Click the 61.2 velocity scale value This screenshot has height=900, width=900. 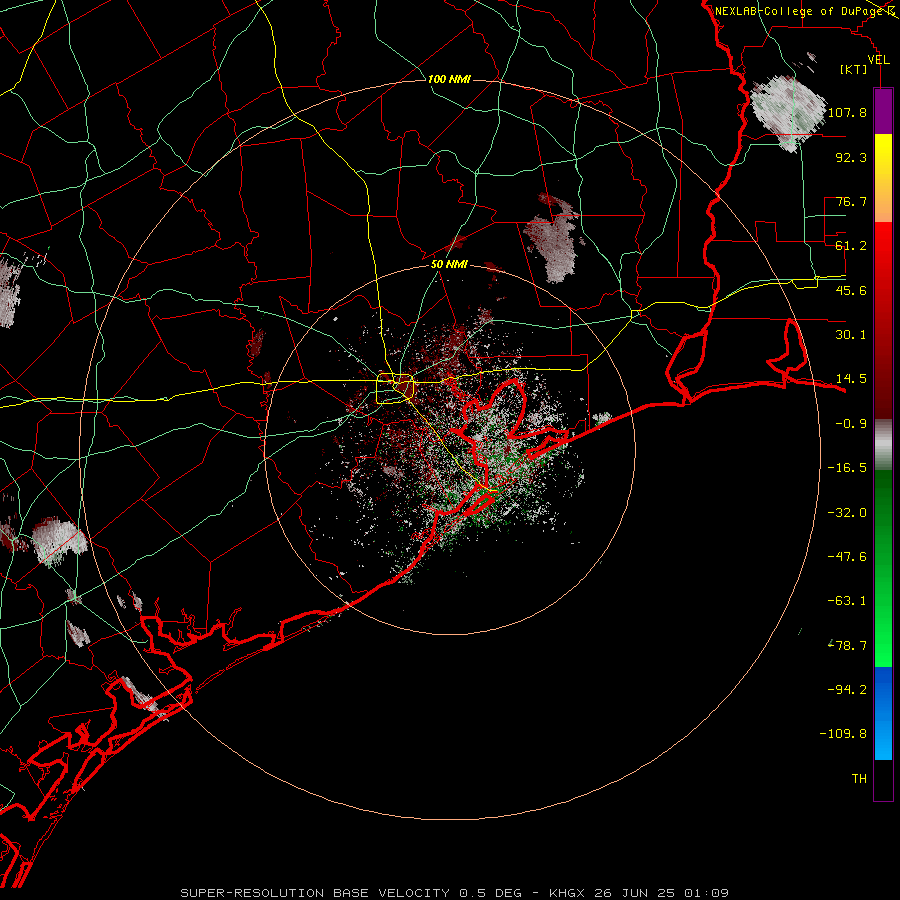pyautogui.click(x=851, y=246)
